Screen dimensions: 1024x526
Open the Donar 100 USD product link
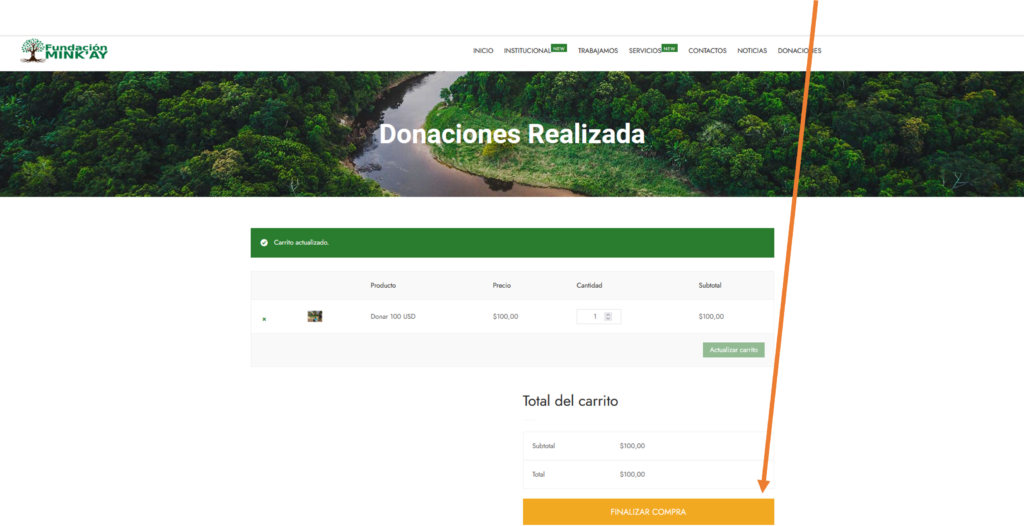[393, 317]
